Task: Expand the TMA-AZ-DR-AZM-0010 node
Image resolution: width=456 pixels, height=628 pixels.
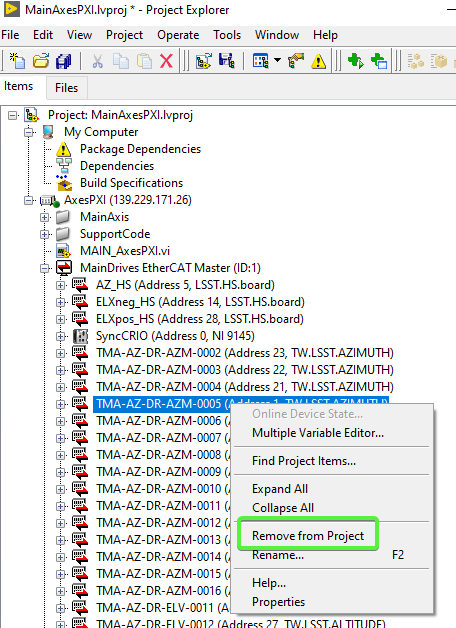Action: pos(60,489)
